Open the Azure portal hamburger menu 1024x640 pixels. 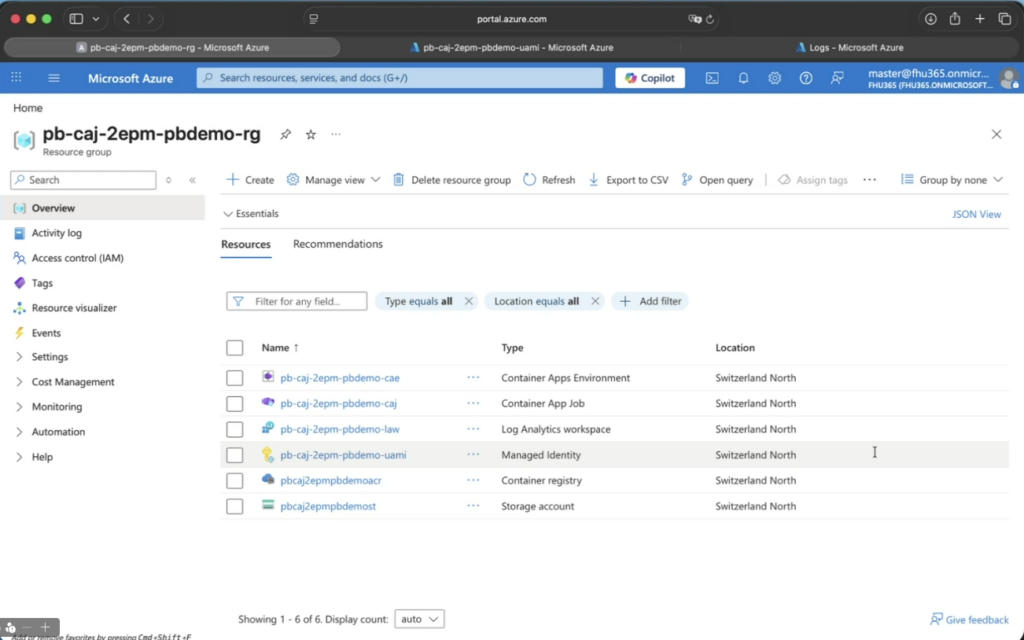click(x=54, y=78)
